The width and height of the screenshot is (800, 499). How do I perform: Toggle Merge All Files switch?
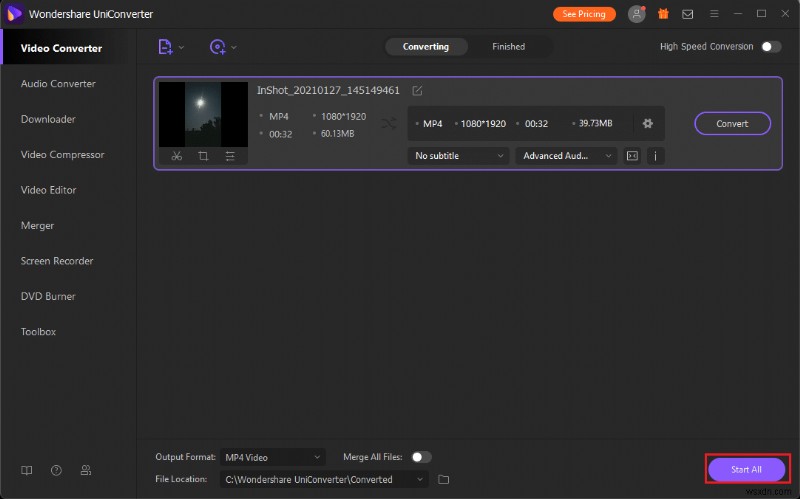tap(421, 457)
